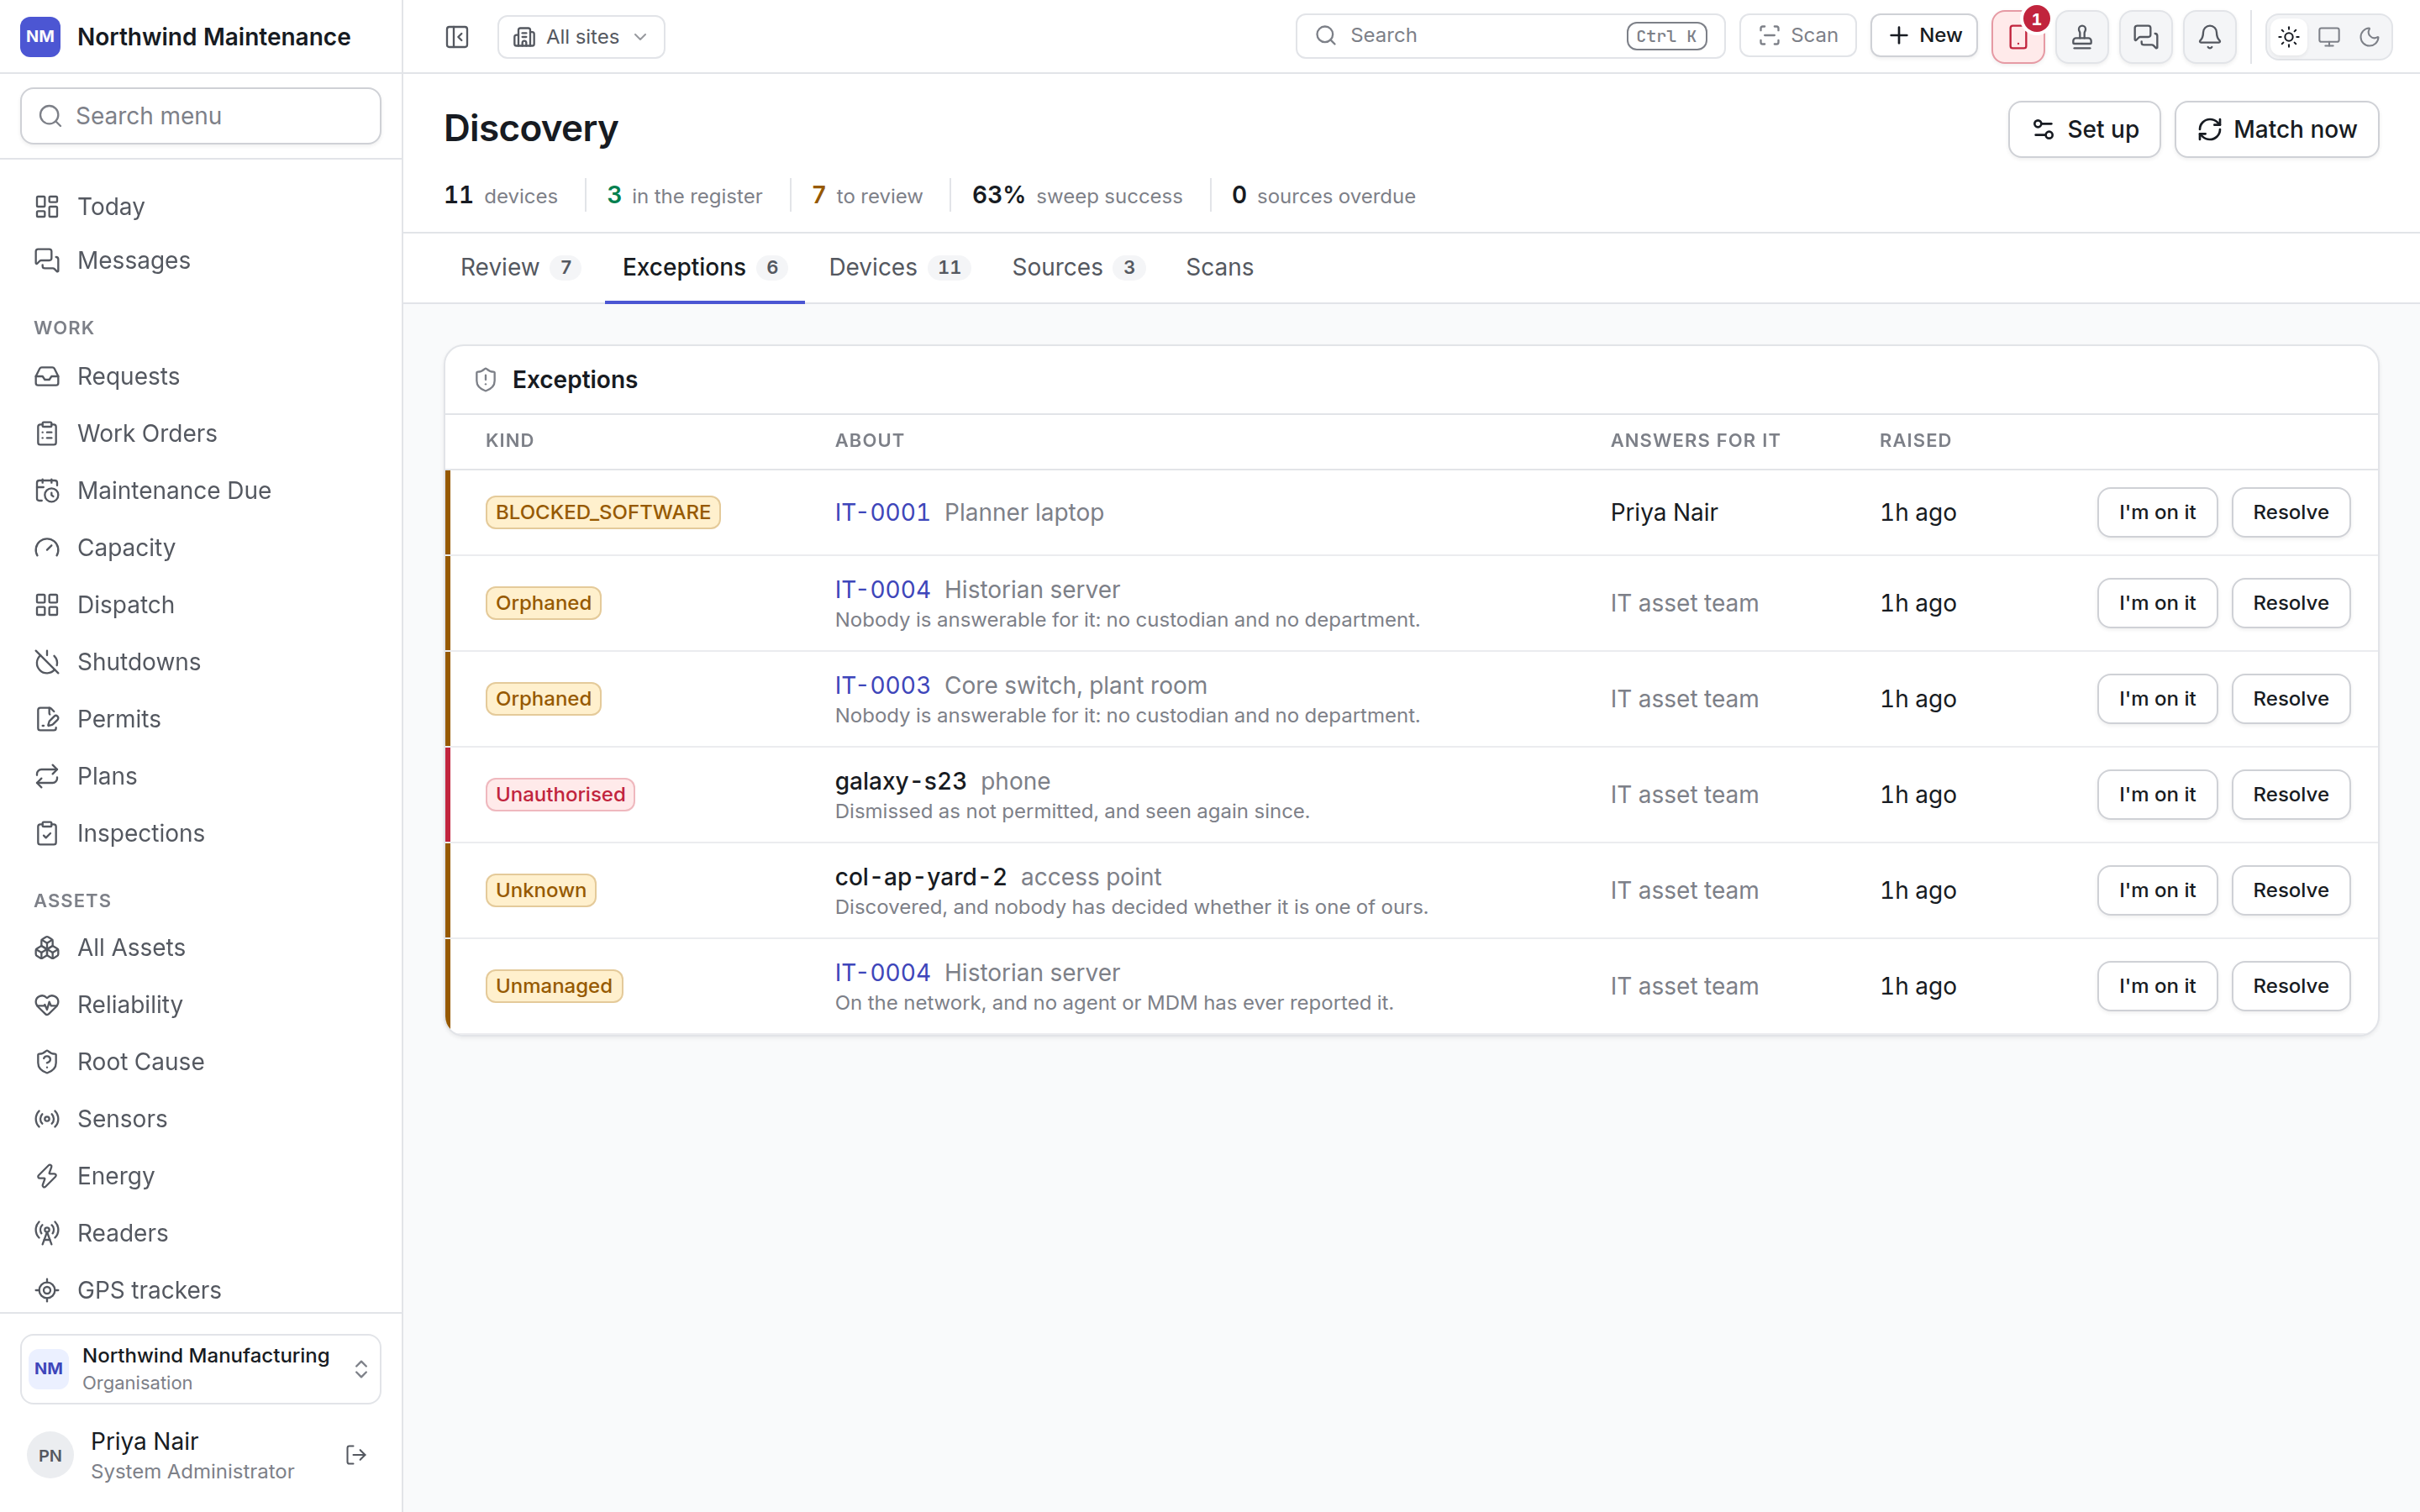Open Work Orders in sidebar

pyautogui.click(x=201, y=433)
